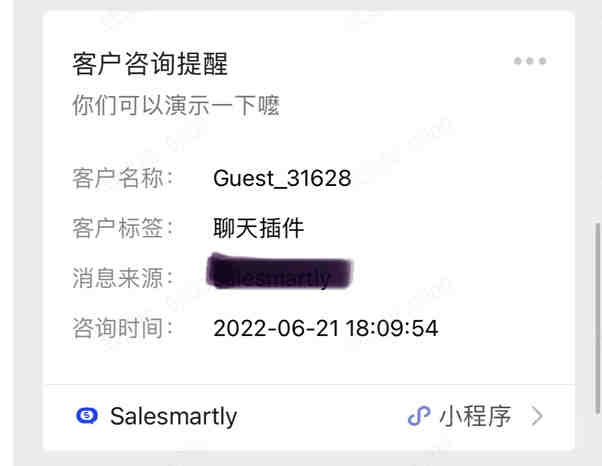Viewport: 602px width, 466px height.
Task: Expand the right chevron arrow beside 小程序
Action: (538, 416)
